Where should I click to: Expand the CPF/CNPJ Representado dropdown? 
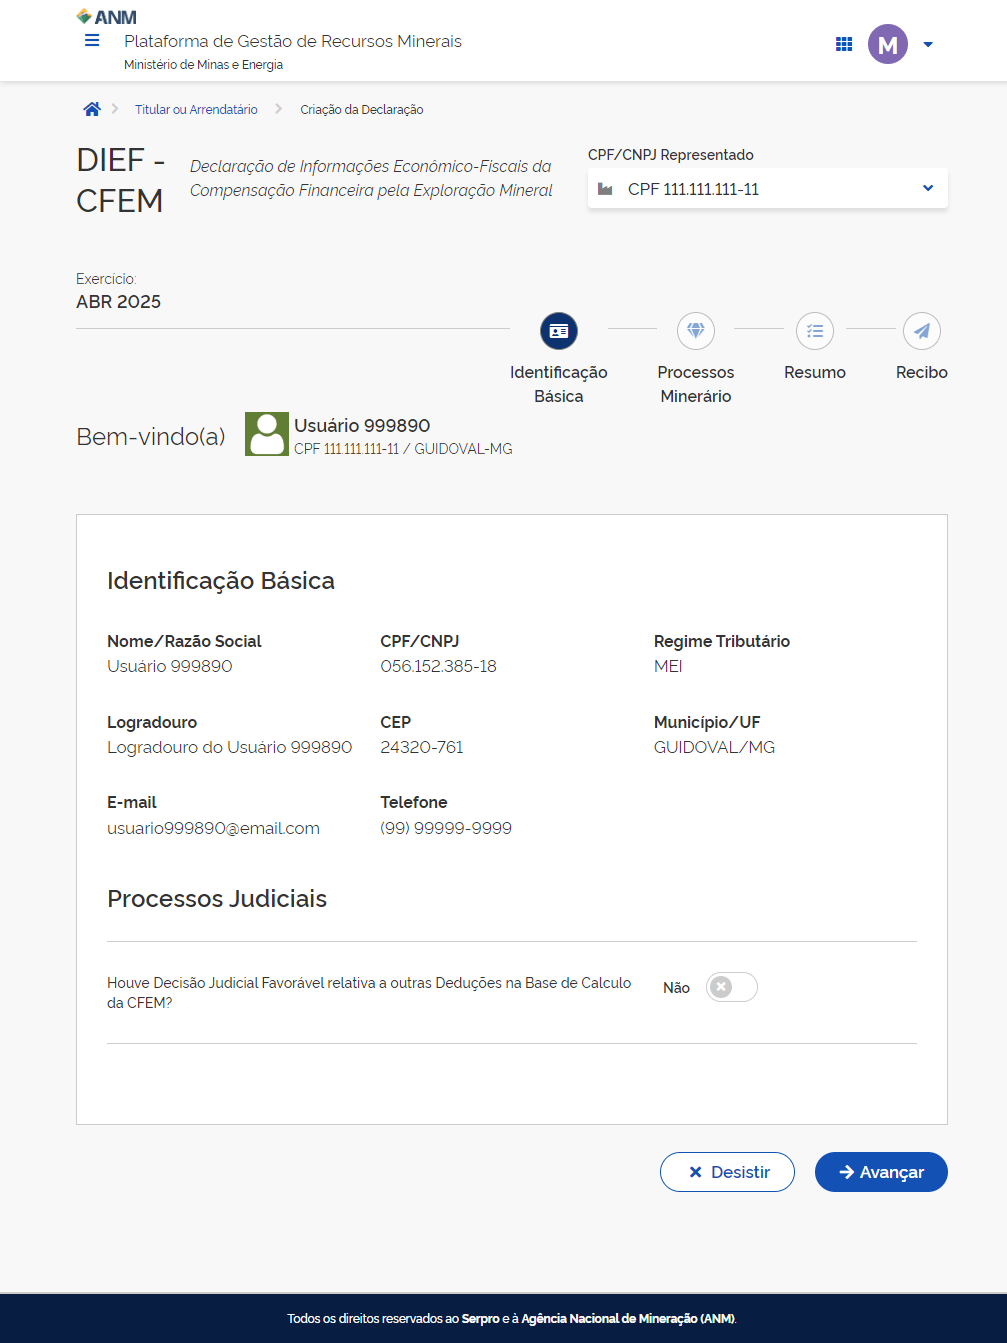[x=767, y=189]
